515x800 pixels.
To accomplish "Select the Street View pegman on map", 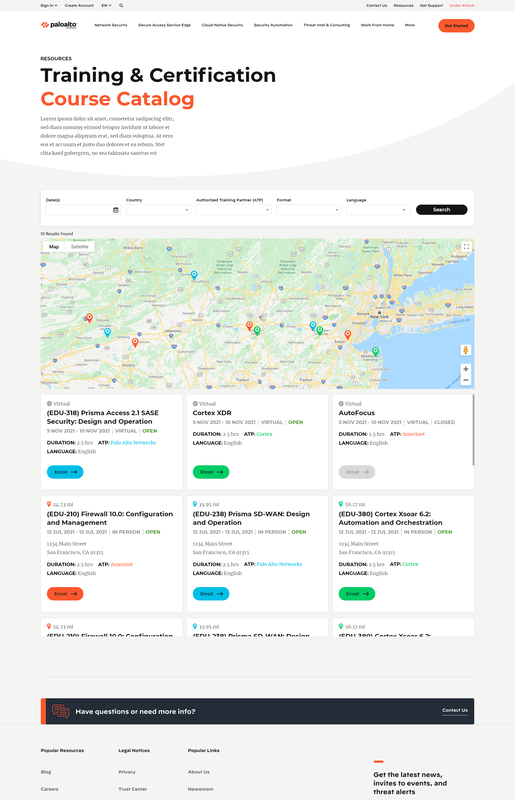I will coord(465,350).
